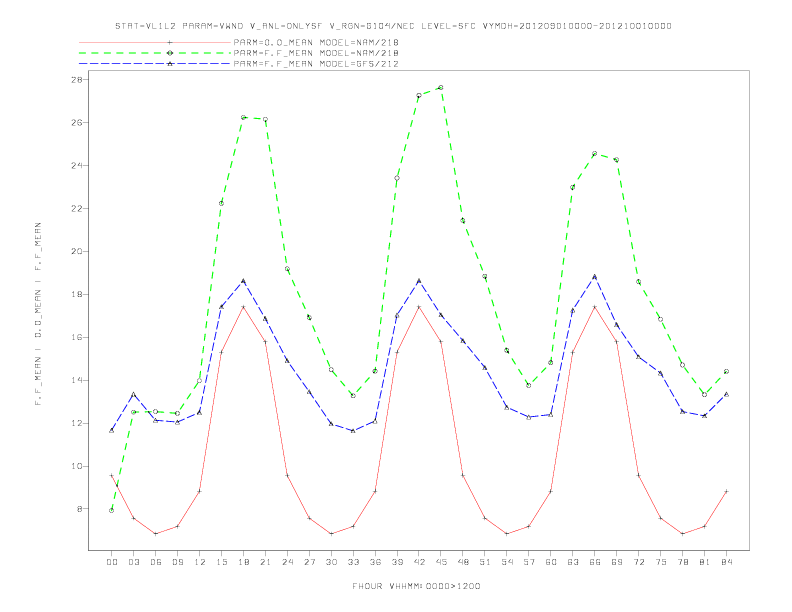The image size is (792, 612).
Task: Click x-axis forecast hour label 36
Action: pos(375,562)
